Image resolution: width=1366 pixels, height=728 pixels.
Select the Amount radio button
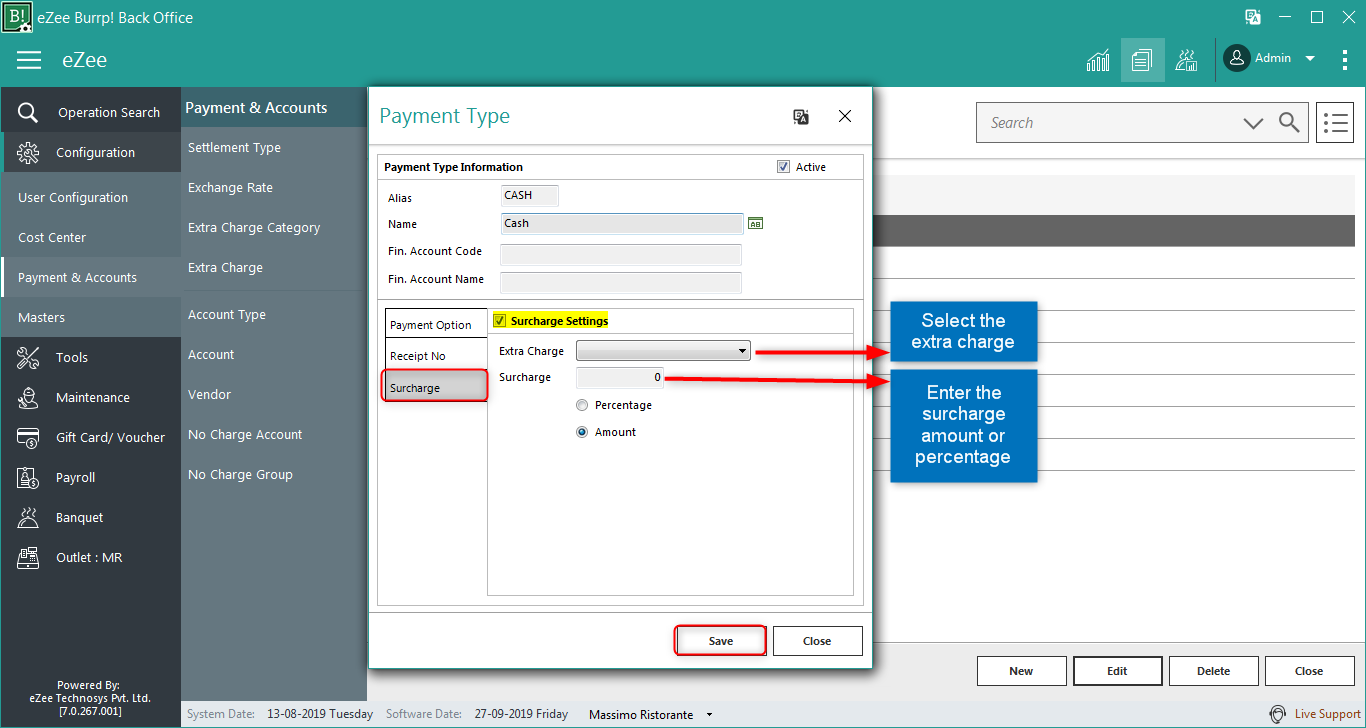coord(582,432)
